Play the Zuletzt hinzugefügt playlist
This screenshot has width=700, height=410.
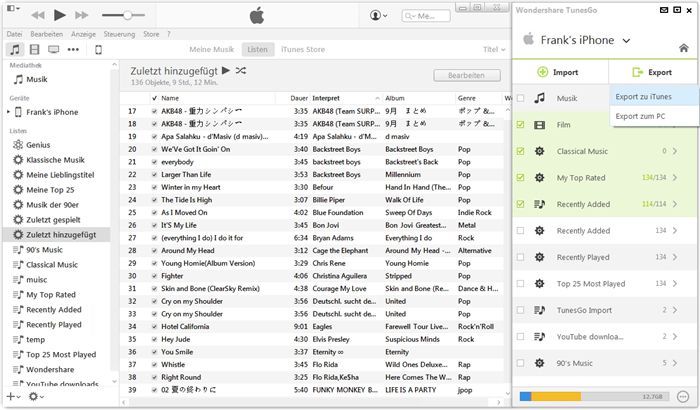226,70
